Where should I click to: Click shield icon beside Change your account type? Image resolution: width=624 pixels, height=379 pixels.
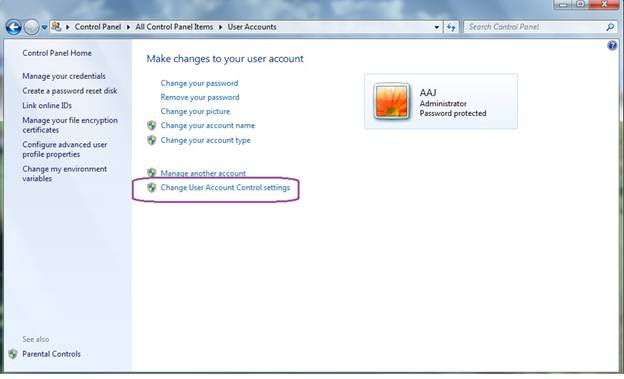[x=152, y=140]
